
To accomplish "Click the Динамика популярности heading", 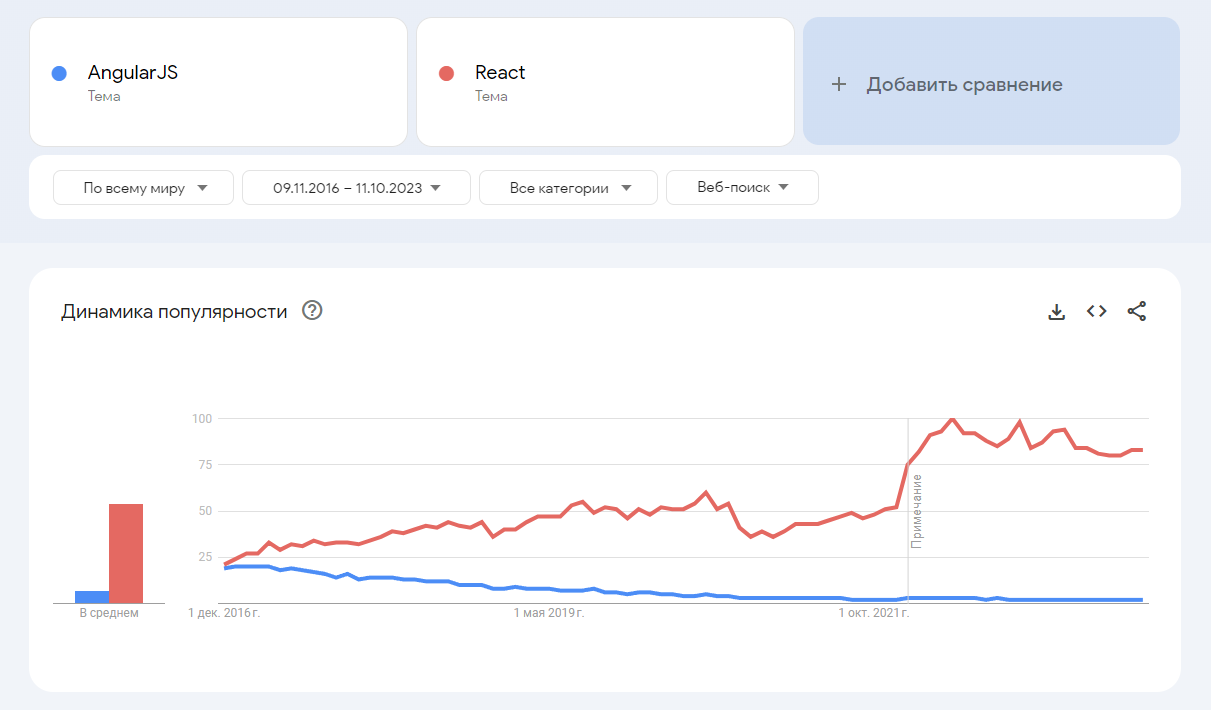I will click(x=174, y=311).
